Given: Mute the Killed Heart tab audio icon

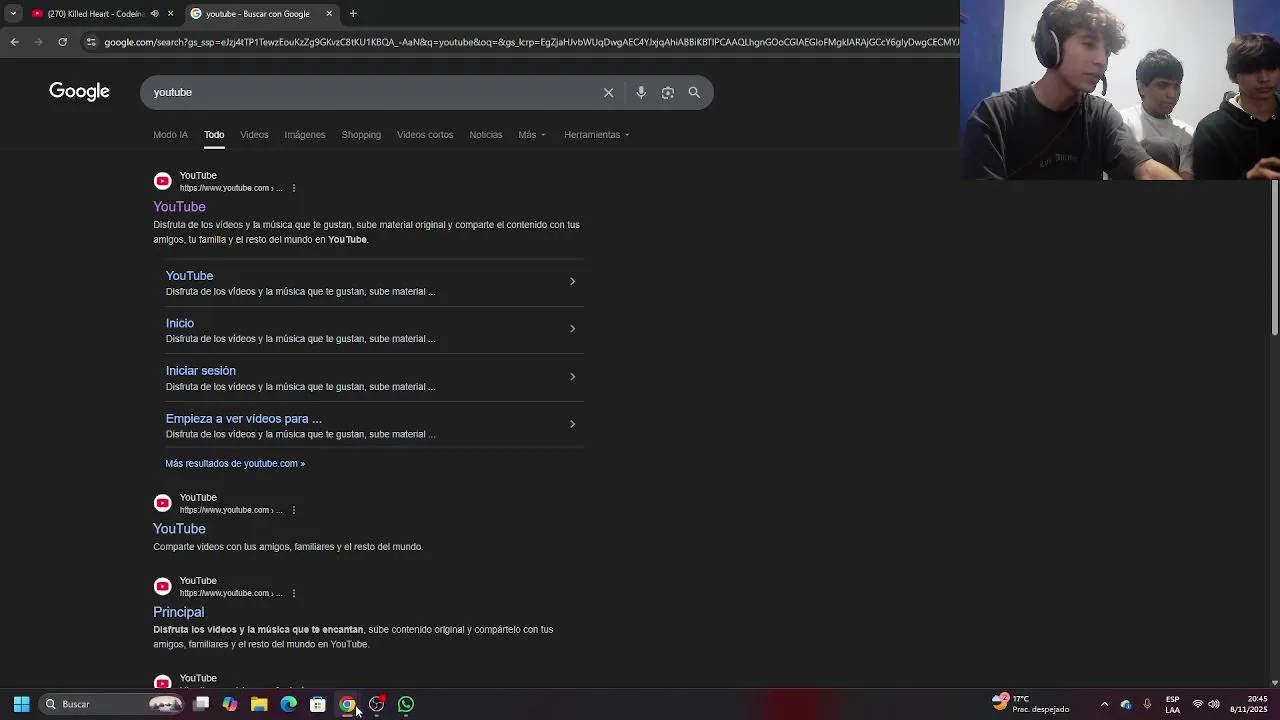Looking at the screenshot, I should [154, 14].
